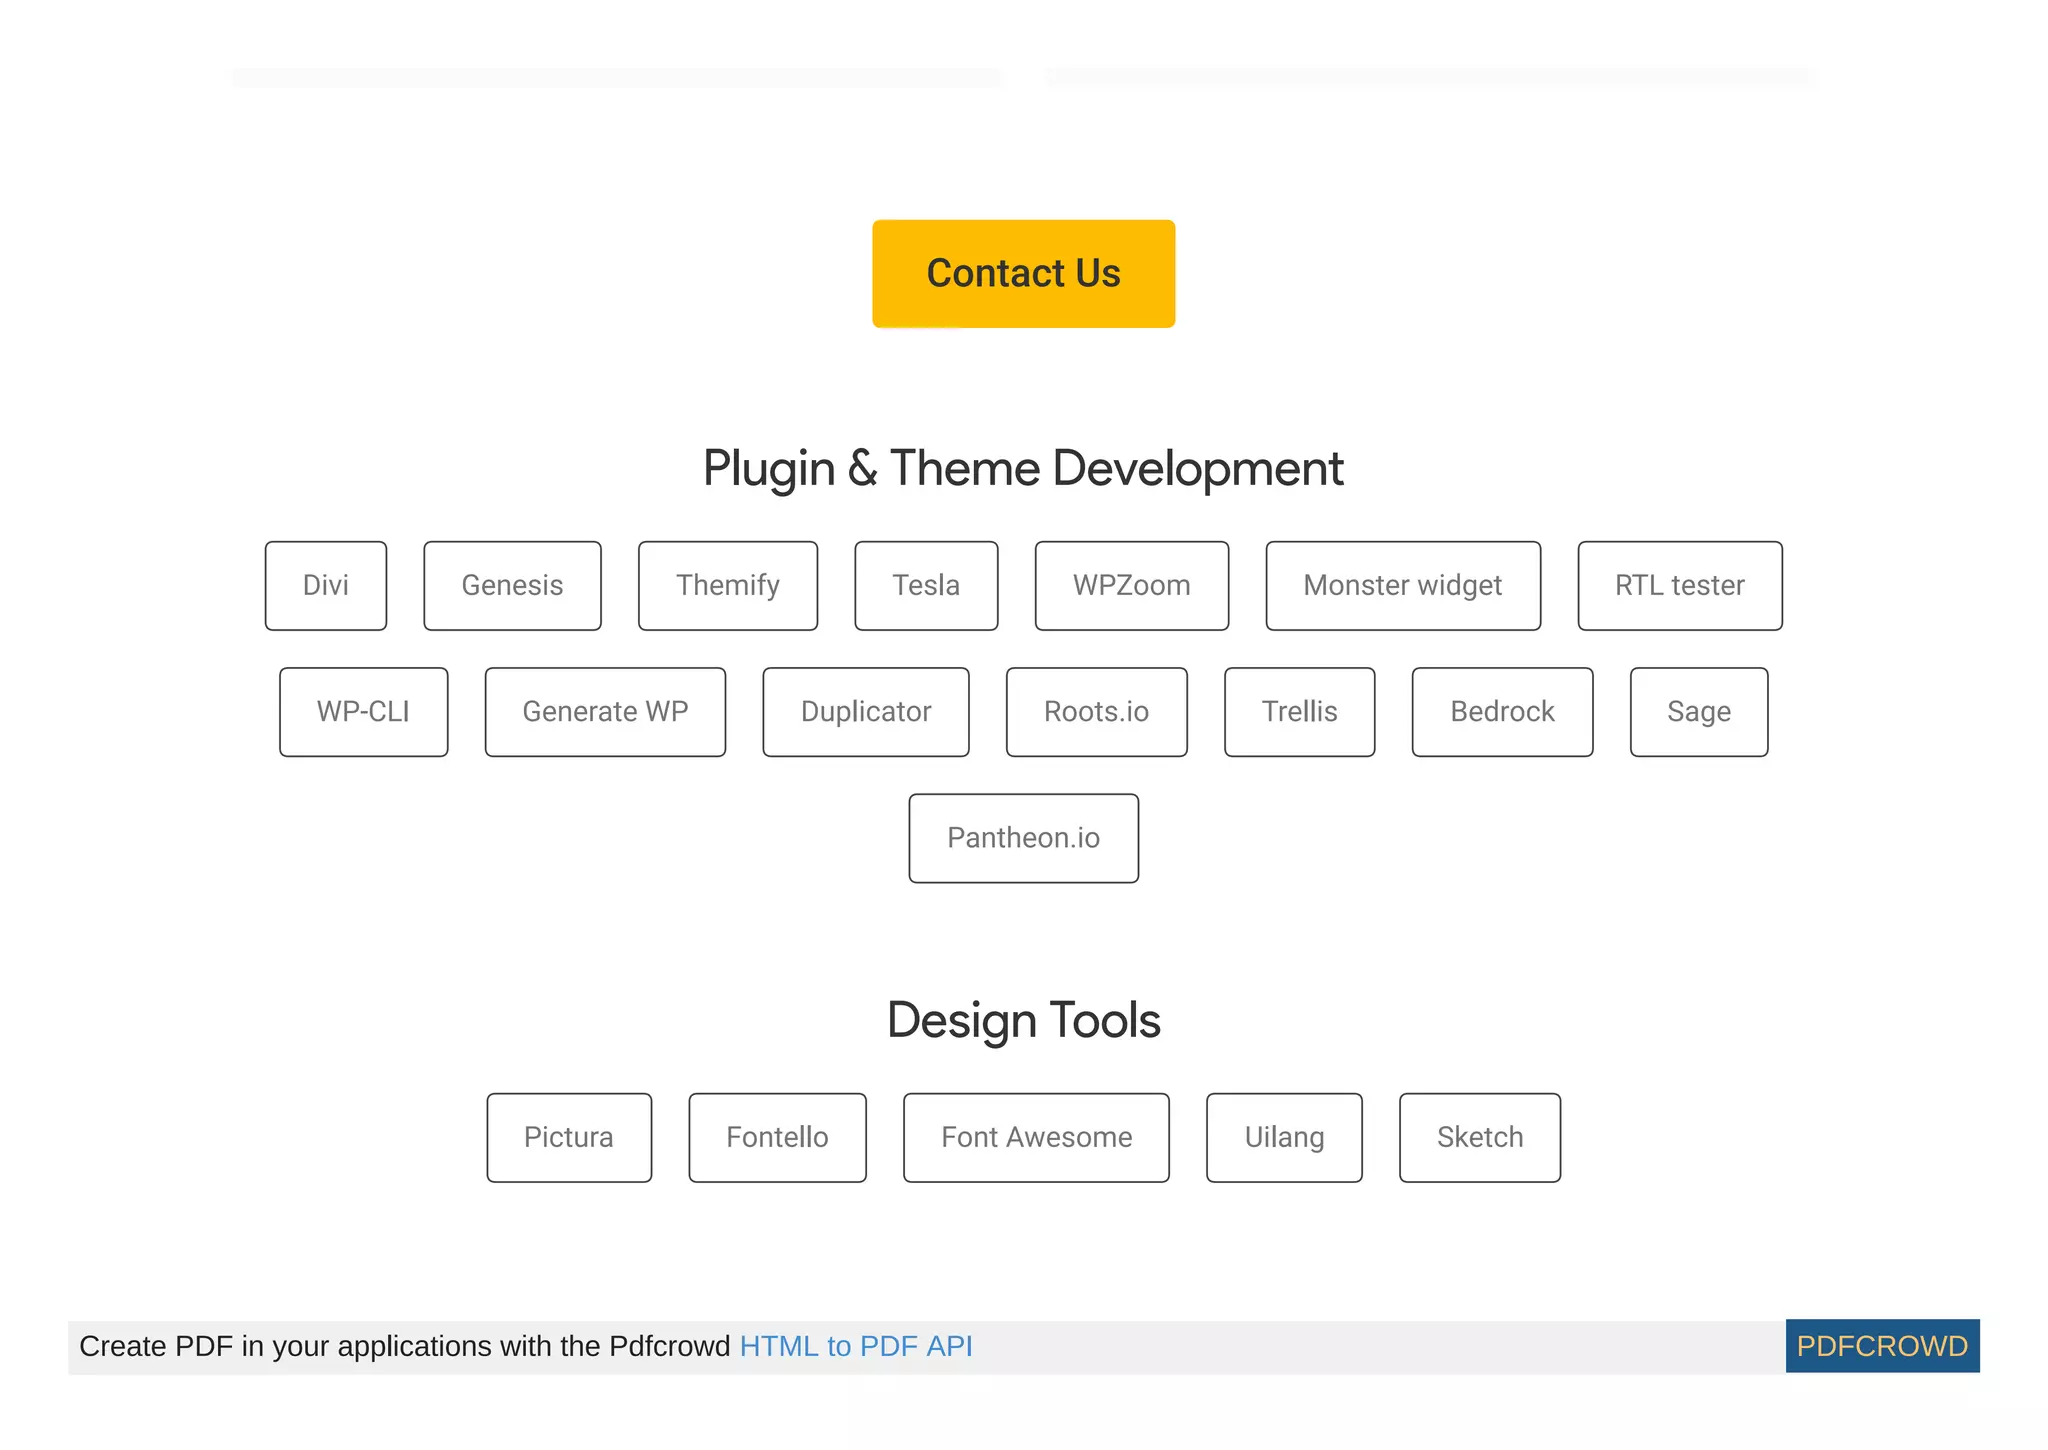Select the Pantheon.io tag
The width and height of the screenshot is (2048, 1450).
click(x=1023, y=838)
